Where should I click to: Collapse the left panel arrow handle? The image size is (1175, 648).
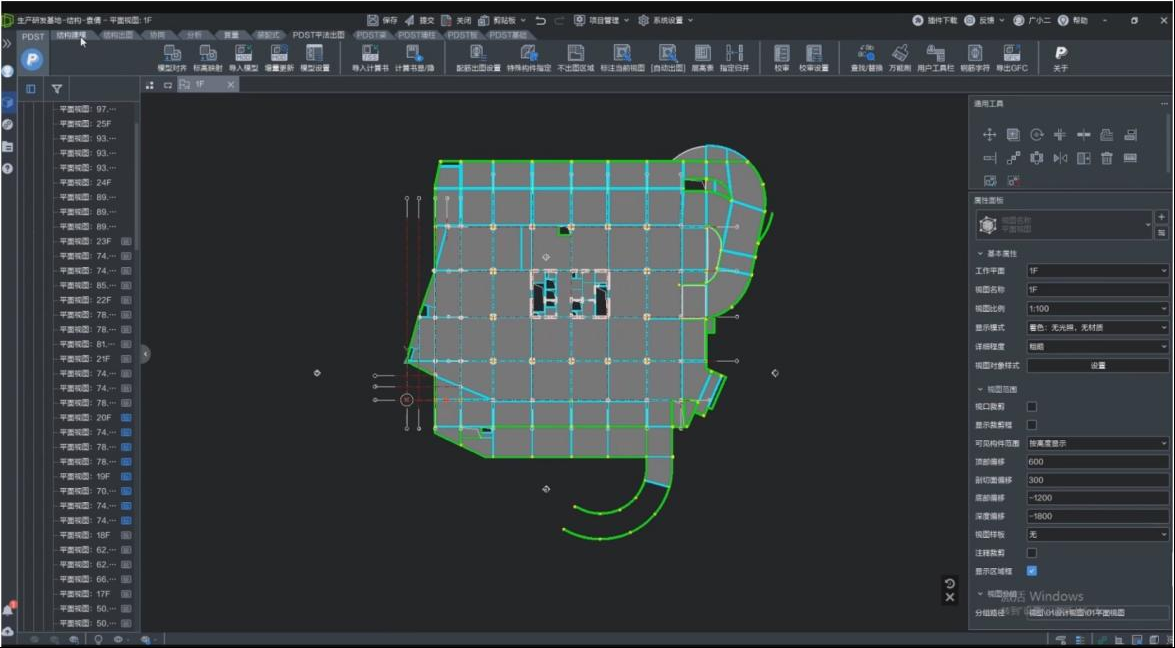tap(145, 354)
